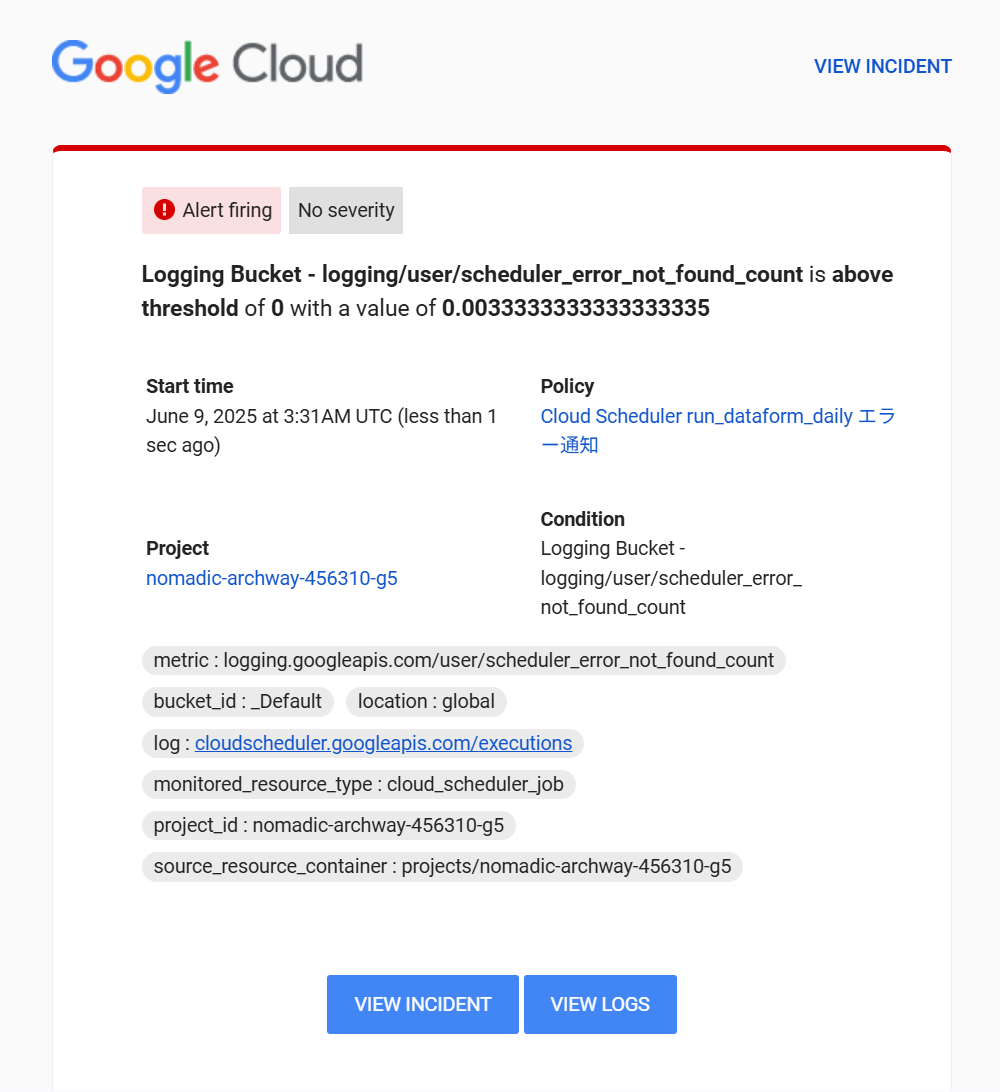Click the threshold value 0.003333333333333335

pyautogui.click(x=576, y=308)
